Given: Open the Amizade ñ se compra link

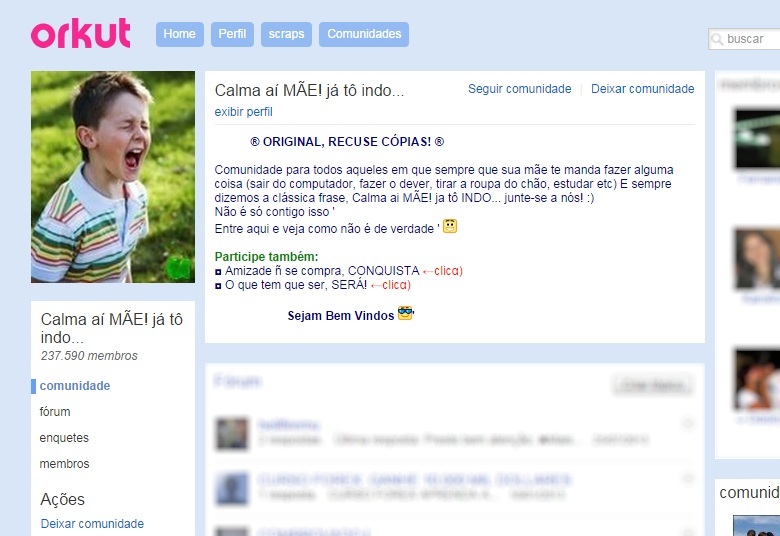Looking at the screenshot, I should [322, 271].
